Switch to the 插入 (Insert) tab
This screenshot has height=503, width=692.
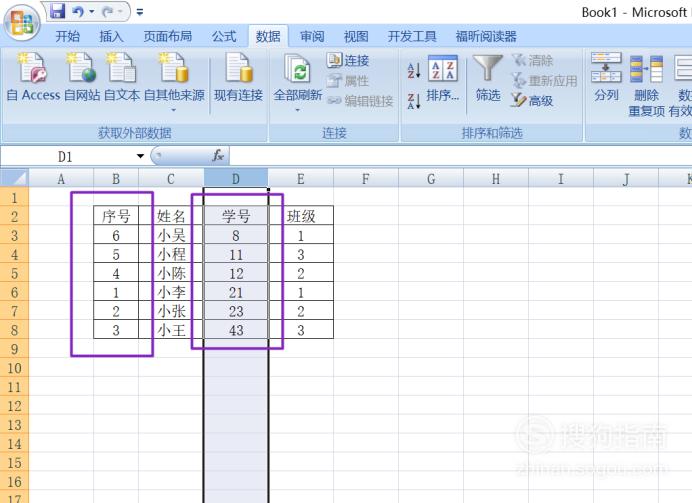point(111,36)
